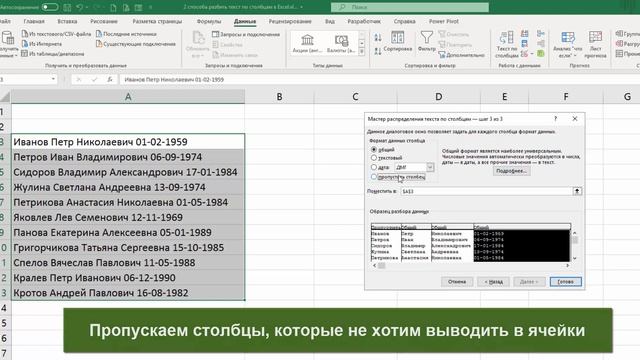Click Запросы и подключения
The height and width of the screenshot is (360, 640).
click(x=246, y=34)
